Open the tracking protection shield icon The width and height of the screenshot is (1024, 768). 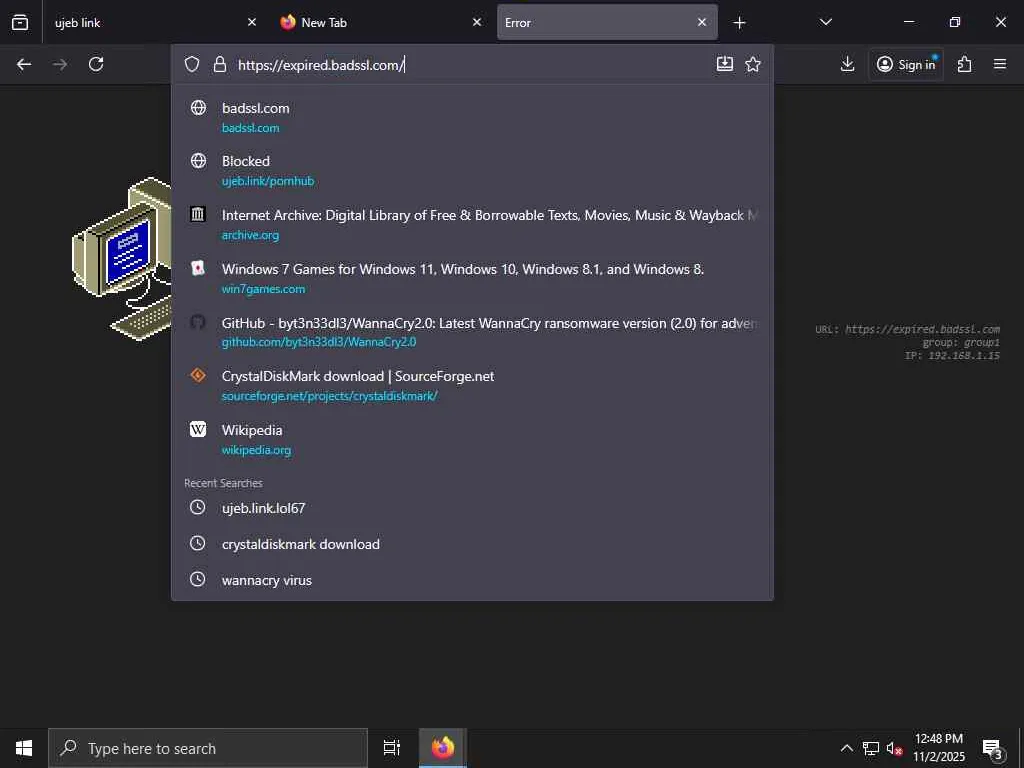tap(191, 64)
